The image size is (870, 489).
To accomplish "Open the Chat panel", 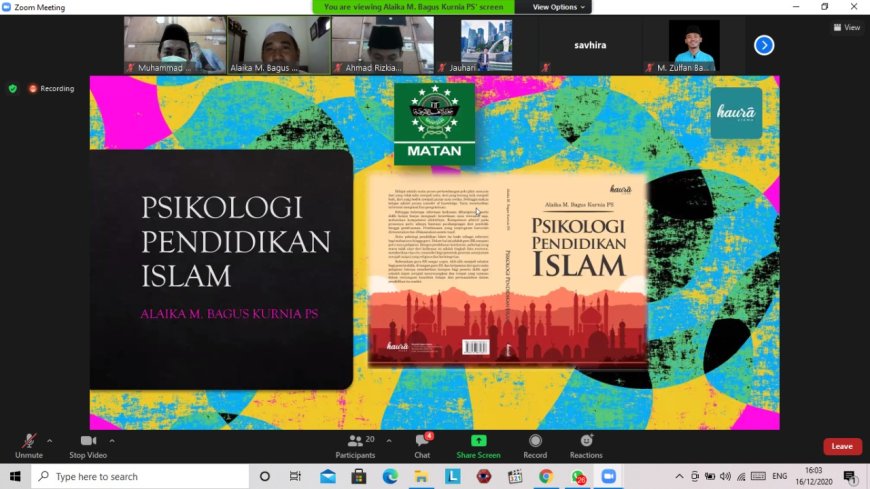I will point(422,446).
